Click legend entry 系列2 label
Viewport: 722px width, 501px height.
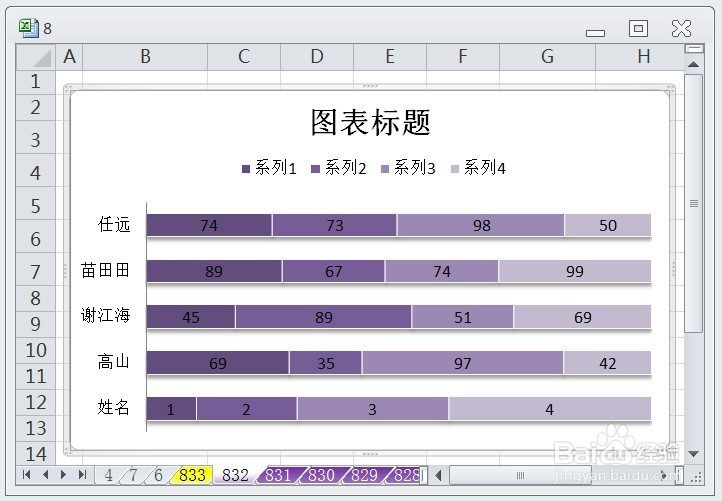pyautogui.click(x=345, y=168)
